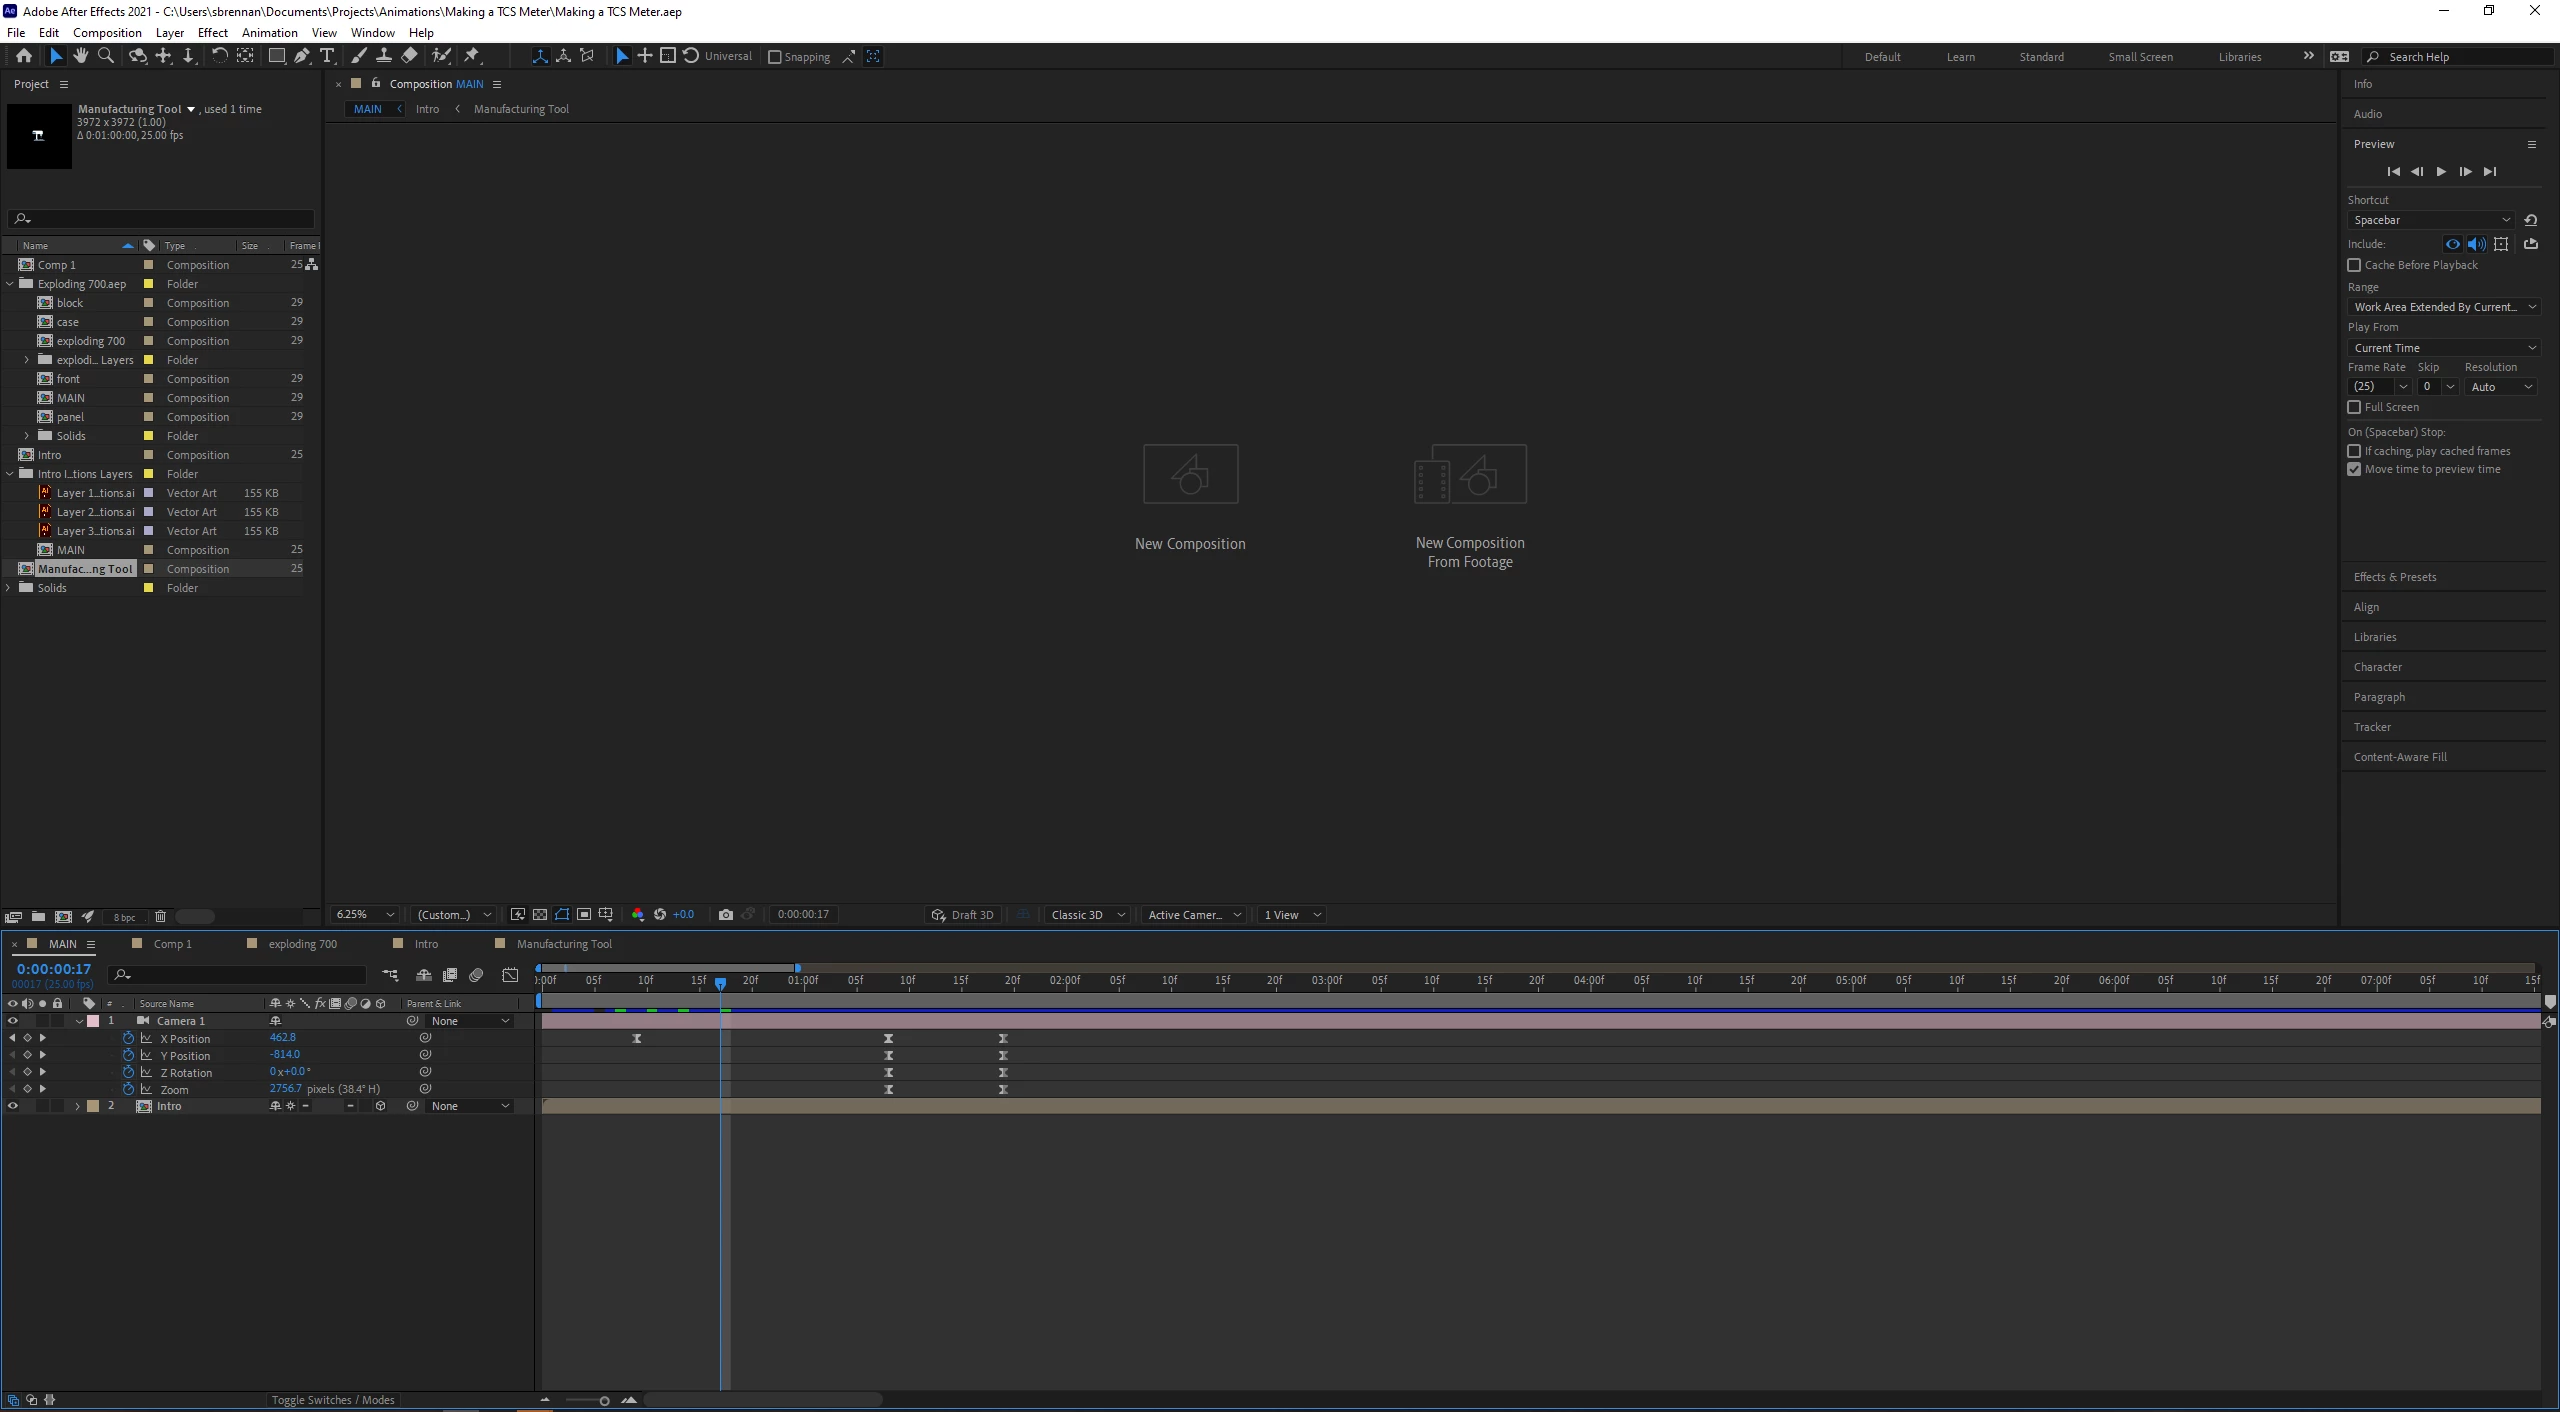Screen dimensions: 2560x1412
Task: Check Cache Before Playback option
Action: coord(2354,265)
